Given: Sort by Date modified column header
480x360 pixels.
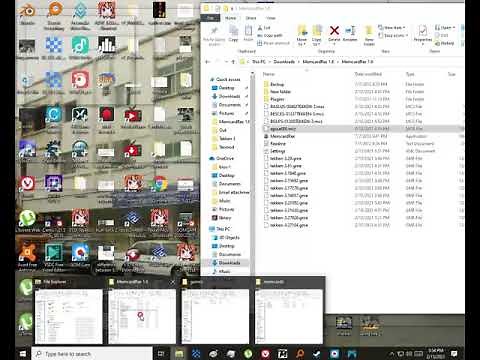Looking at the screenshot, I should click(368, 74).
